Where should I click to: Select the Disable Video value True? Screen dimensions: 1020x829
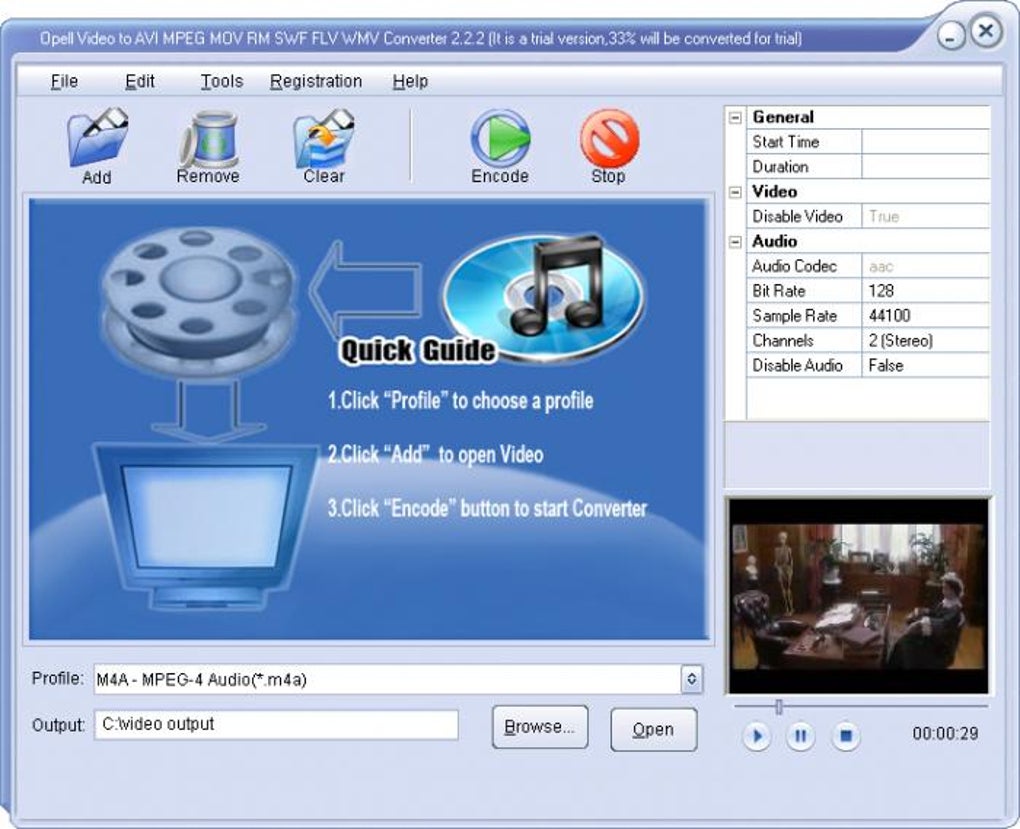925,216
